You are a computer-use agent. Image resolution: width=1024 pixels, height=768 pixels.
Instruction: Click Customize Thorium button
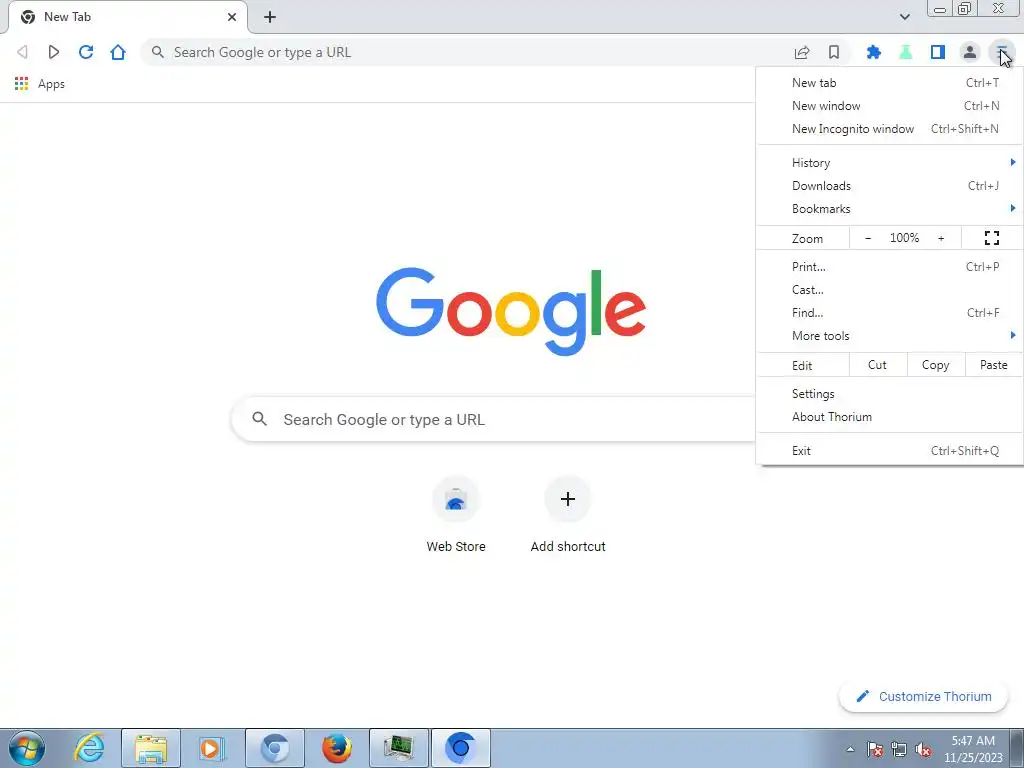click(923, 696)
